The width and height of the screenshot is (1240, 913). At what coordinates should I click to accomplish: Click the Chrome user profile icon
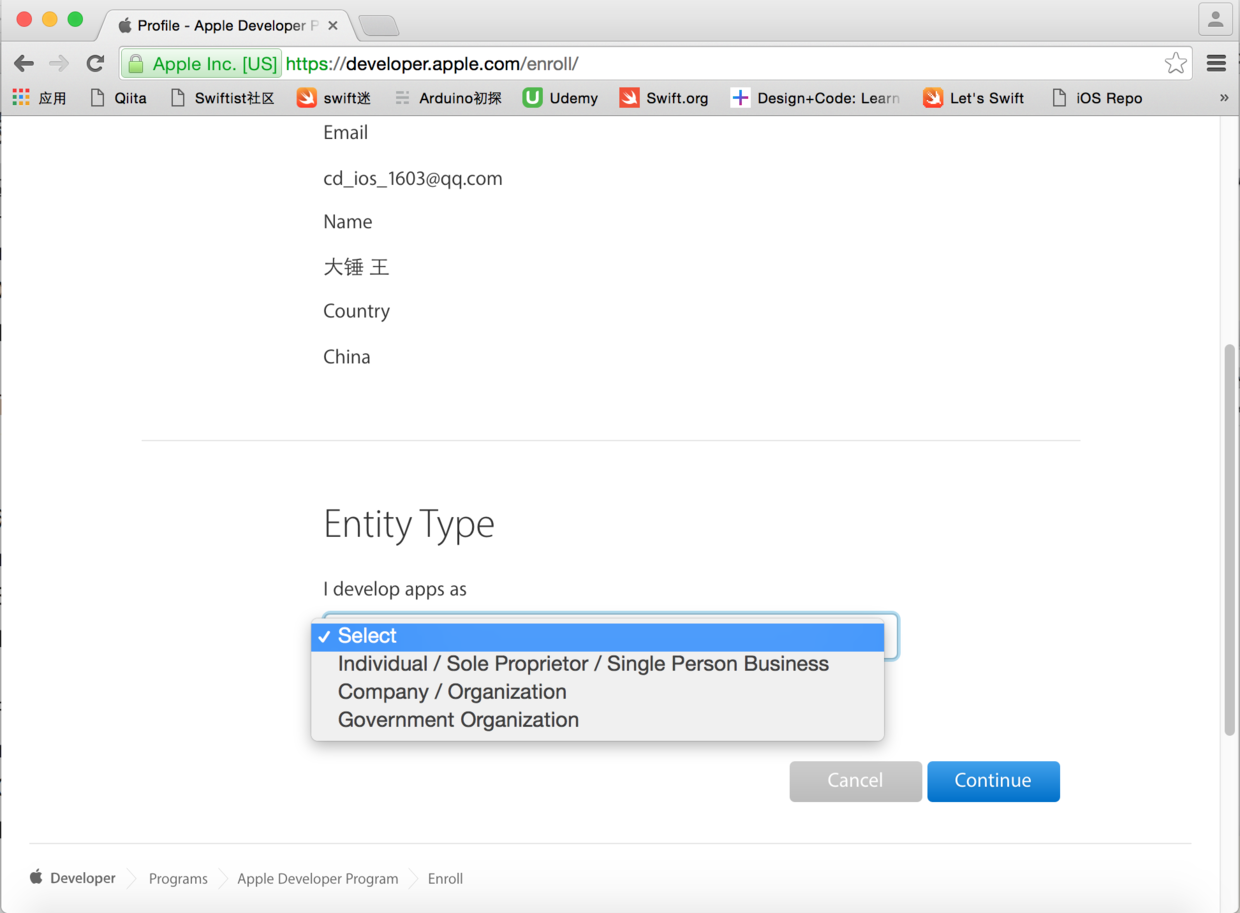click(x=1216, y=20)
